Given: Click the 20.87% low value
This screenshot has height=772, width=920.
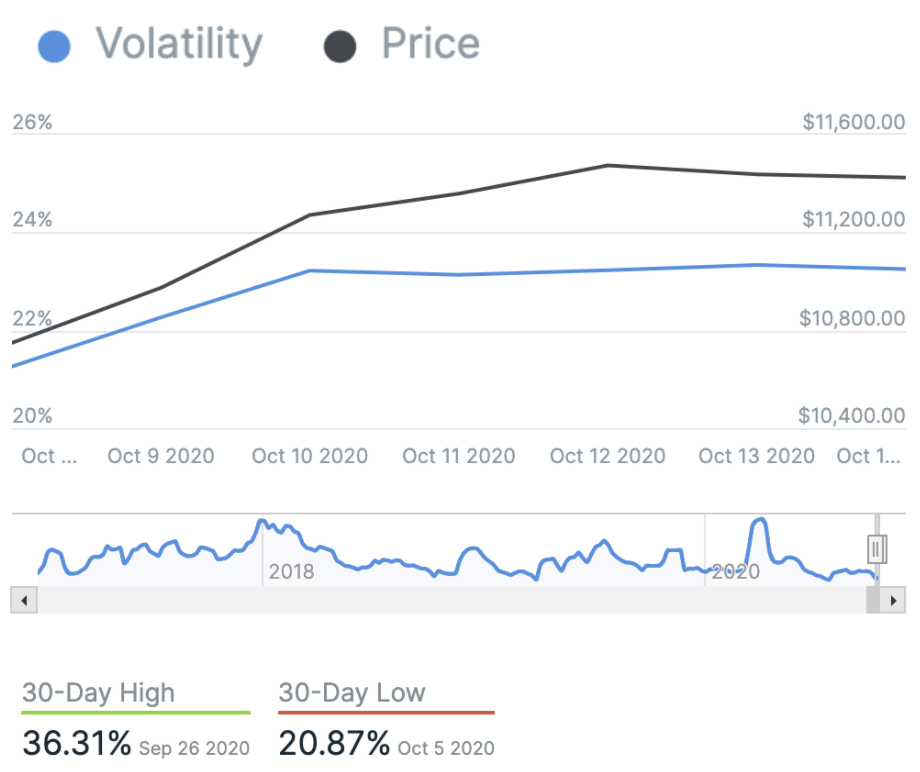Looking at the screenshot, I should pyautogui.click(x=334, y=744).
